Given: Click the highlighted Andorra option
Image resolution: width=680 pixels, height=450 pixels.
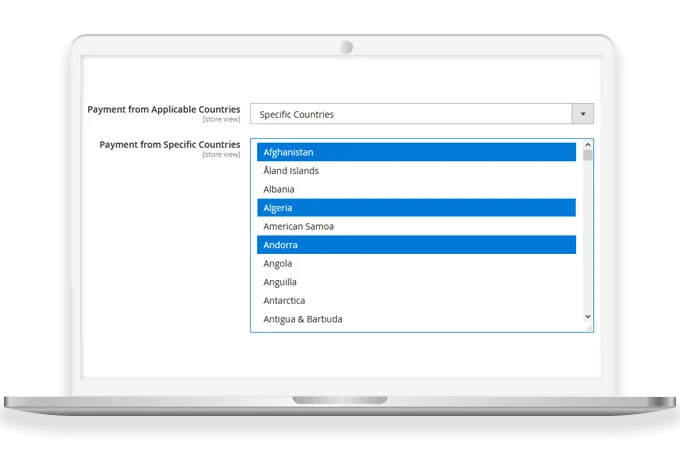Looking at the screenshot, I should 416,245.
